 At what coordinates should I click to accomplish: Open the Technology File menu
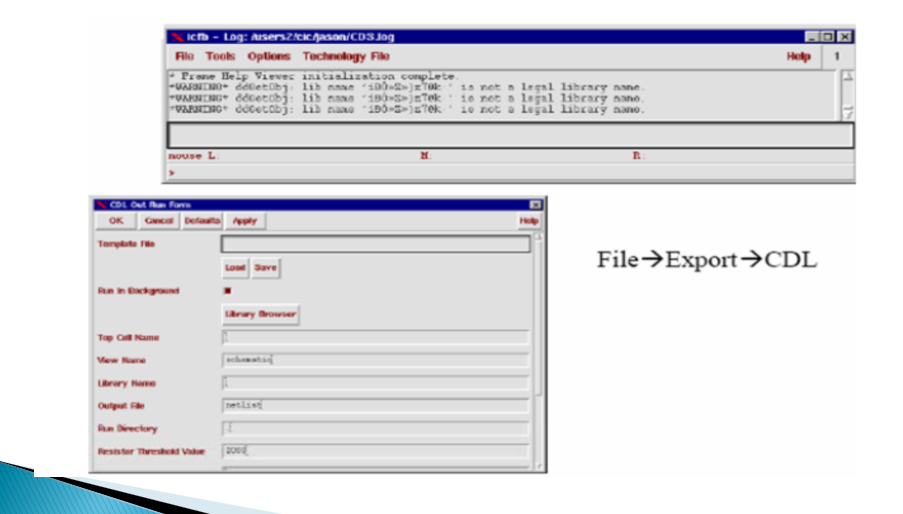point(346,56)
